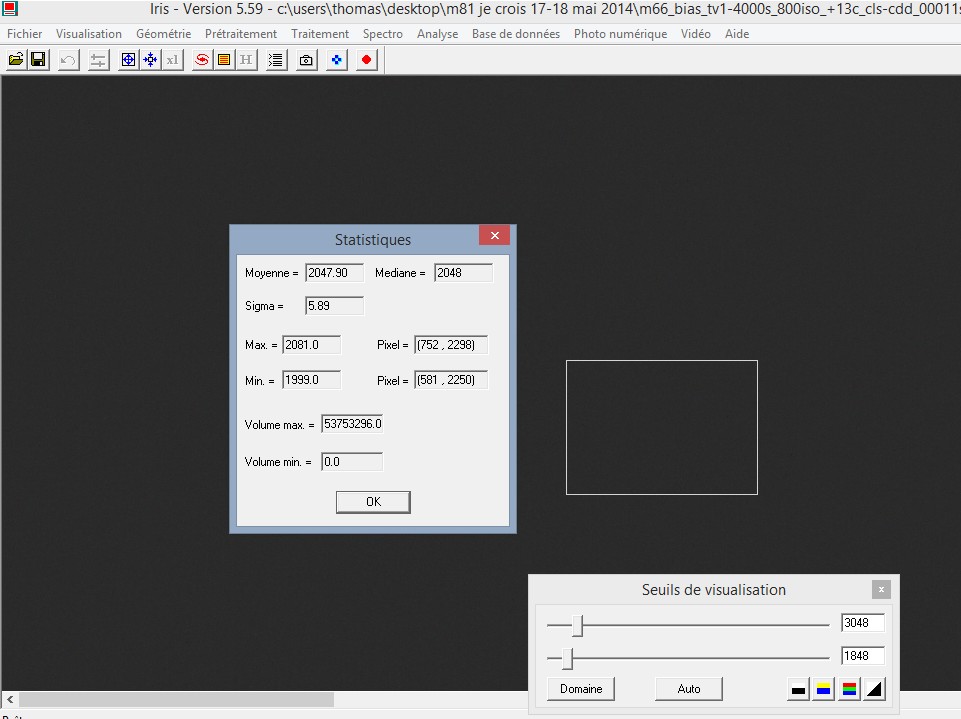Click OK in the Statistiques dialog

[x=373, y=502]
